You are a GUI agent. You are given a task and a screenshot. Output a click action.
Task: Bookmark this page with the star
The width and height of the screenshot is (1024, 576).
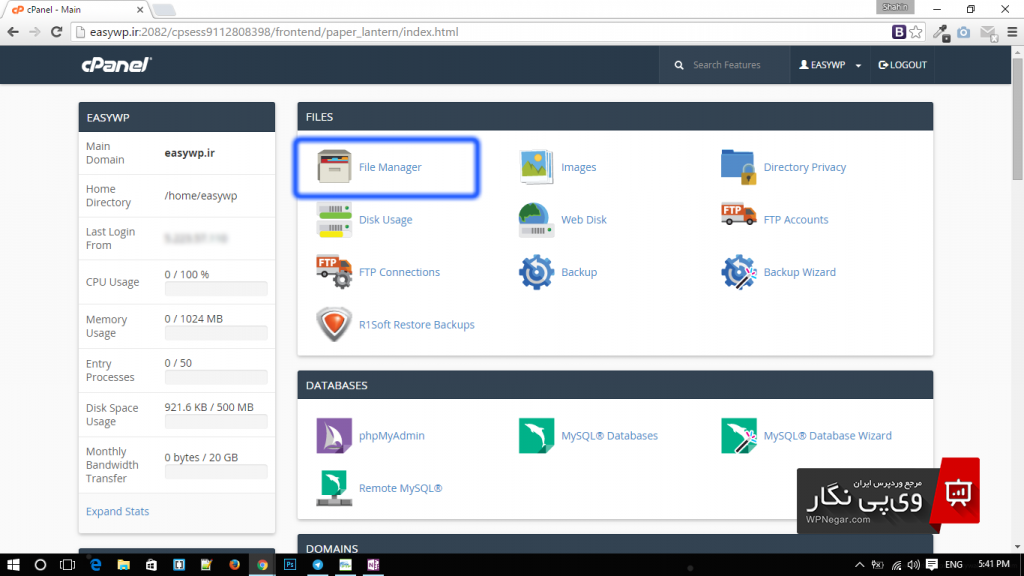point(916,32)
